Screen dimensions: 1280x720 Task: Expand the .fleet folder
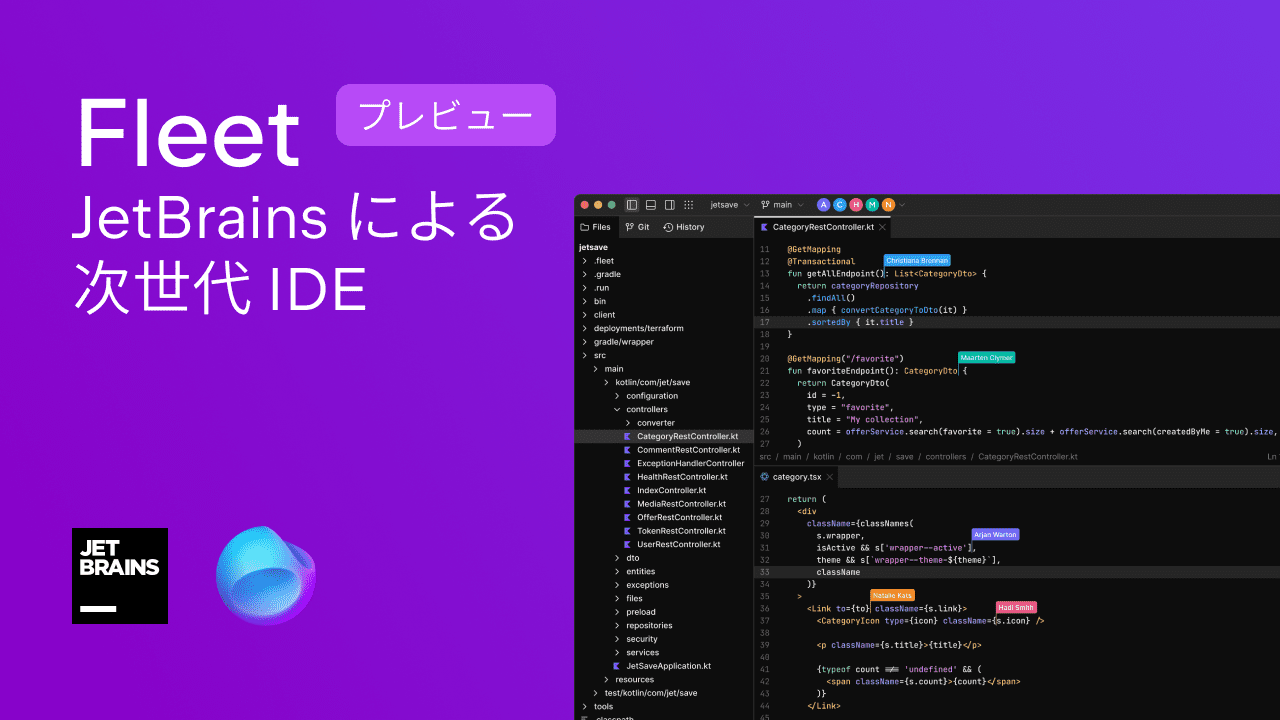tap(585, 260)
